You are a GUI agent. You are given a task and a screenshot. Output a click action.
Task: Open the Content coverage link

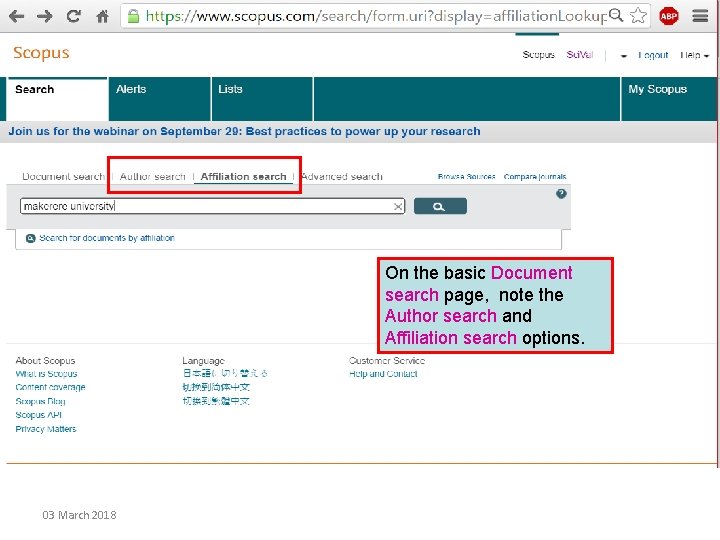[51, 388]
